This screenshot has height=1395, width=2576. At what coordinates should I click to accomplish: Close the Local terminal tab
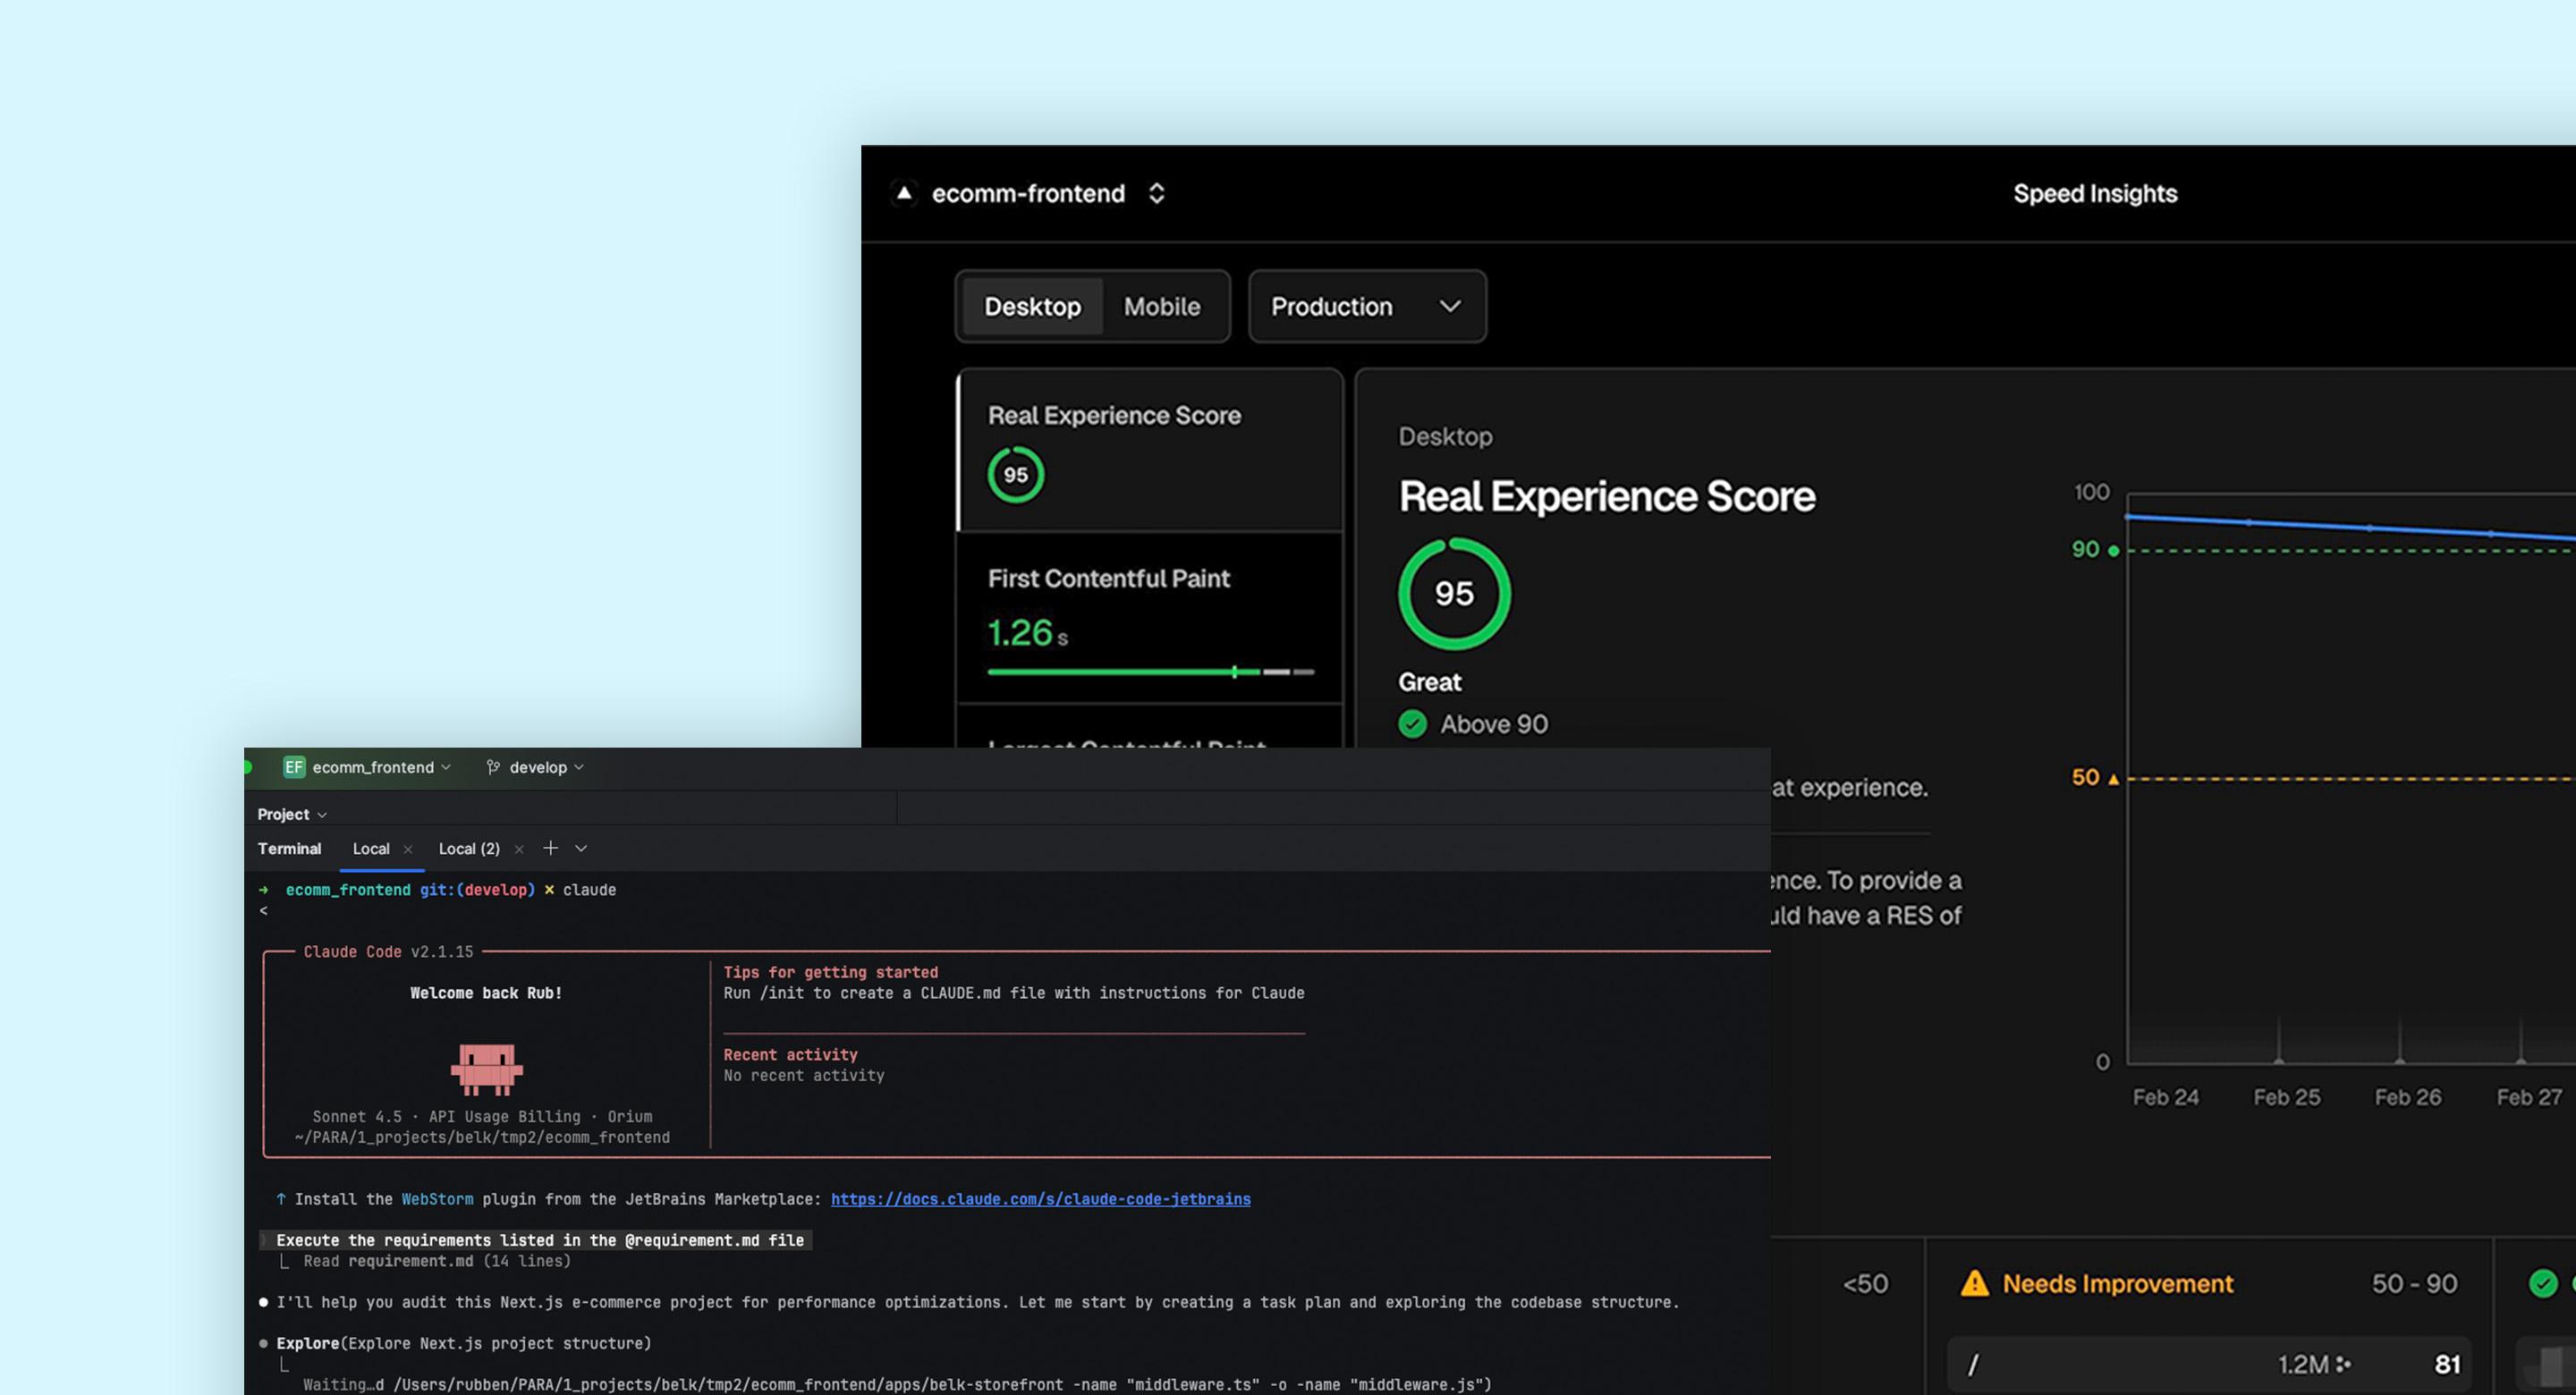click(408, 849)
